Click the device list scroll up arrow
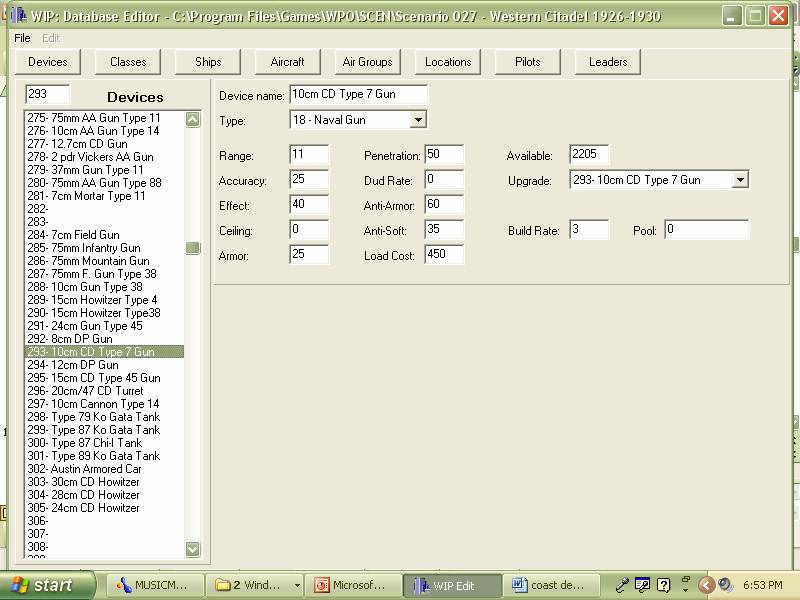Viewport: 800px width, 600px height. [x=192, y=119]
